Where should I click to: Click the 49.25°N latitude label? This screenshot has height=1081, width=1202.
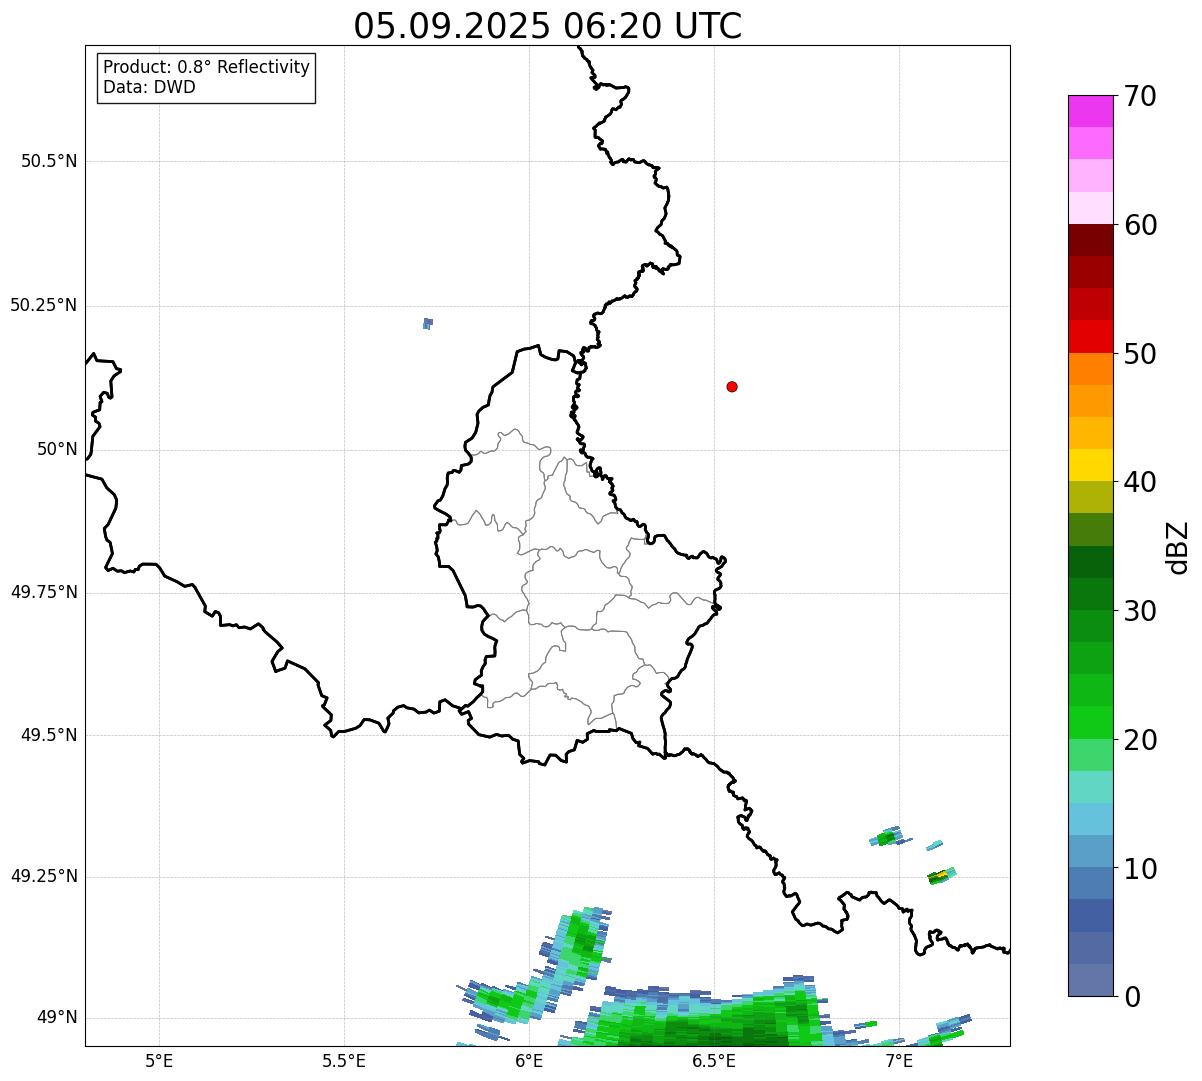pos(43,876)
